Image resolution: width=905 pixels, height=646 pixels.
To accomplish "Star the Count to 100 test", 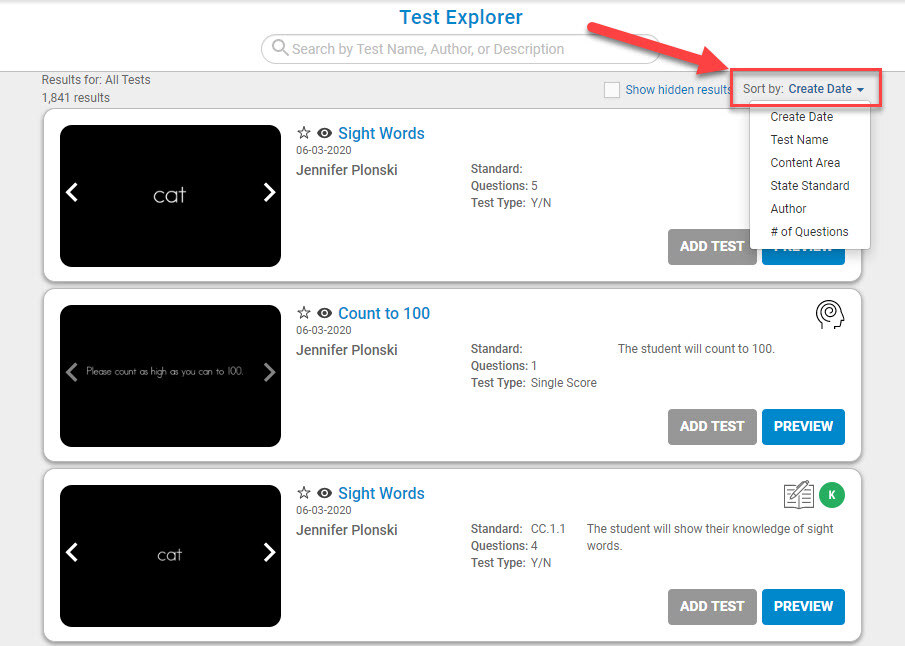I will 304,313.
